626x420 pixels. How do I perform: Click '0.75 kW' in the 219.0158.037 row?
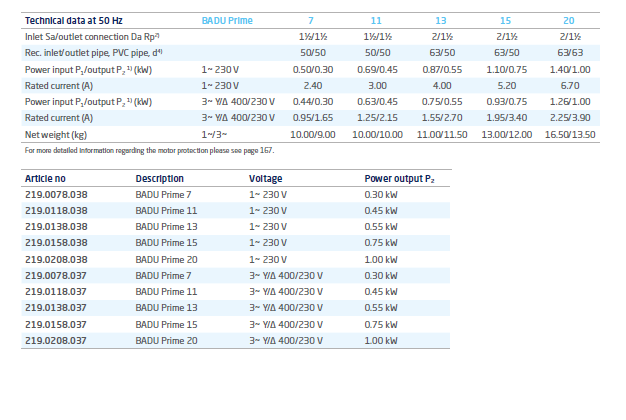[x=381, y=325]
